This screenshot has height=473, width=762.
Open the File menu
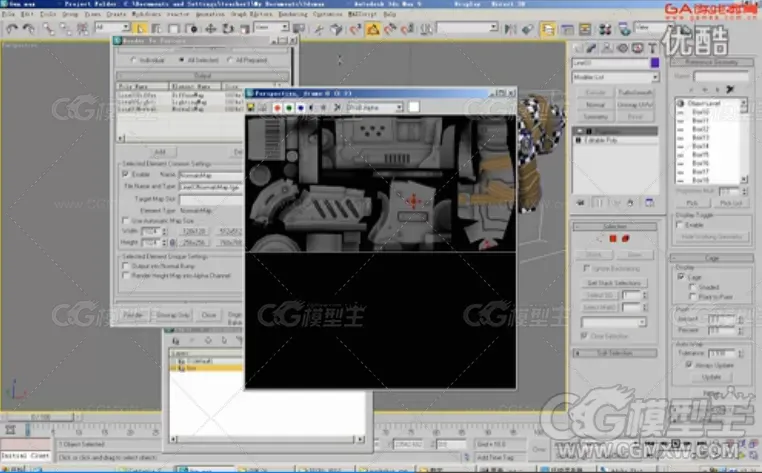[8, 15]
